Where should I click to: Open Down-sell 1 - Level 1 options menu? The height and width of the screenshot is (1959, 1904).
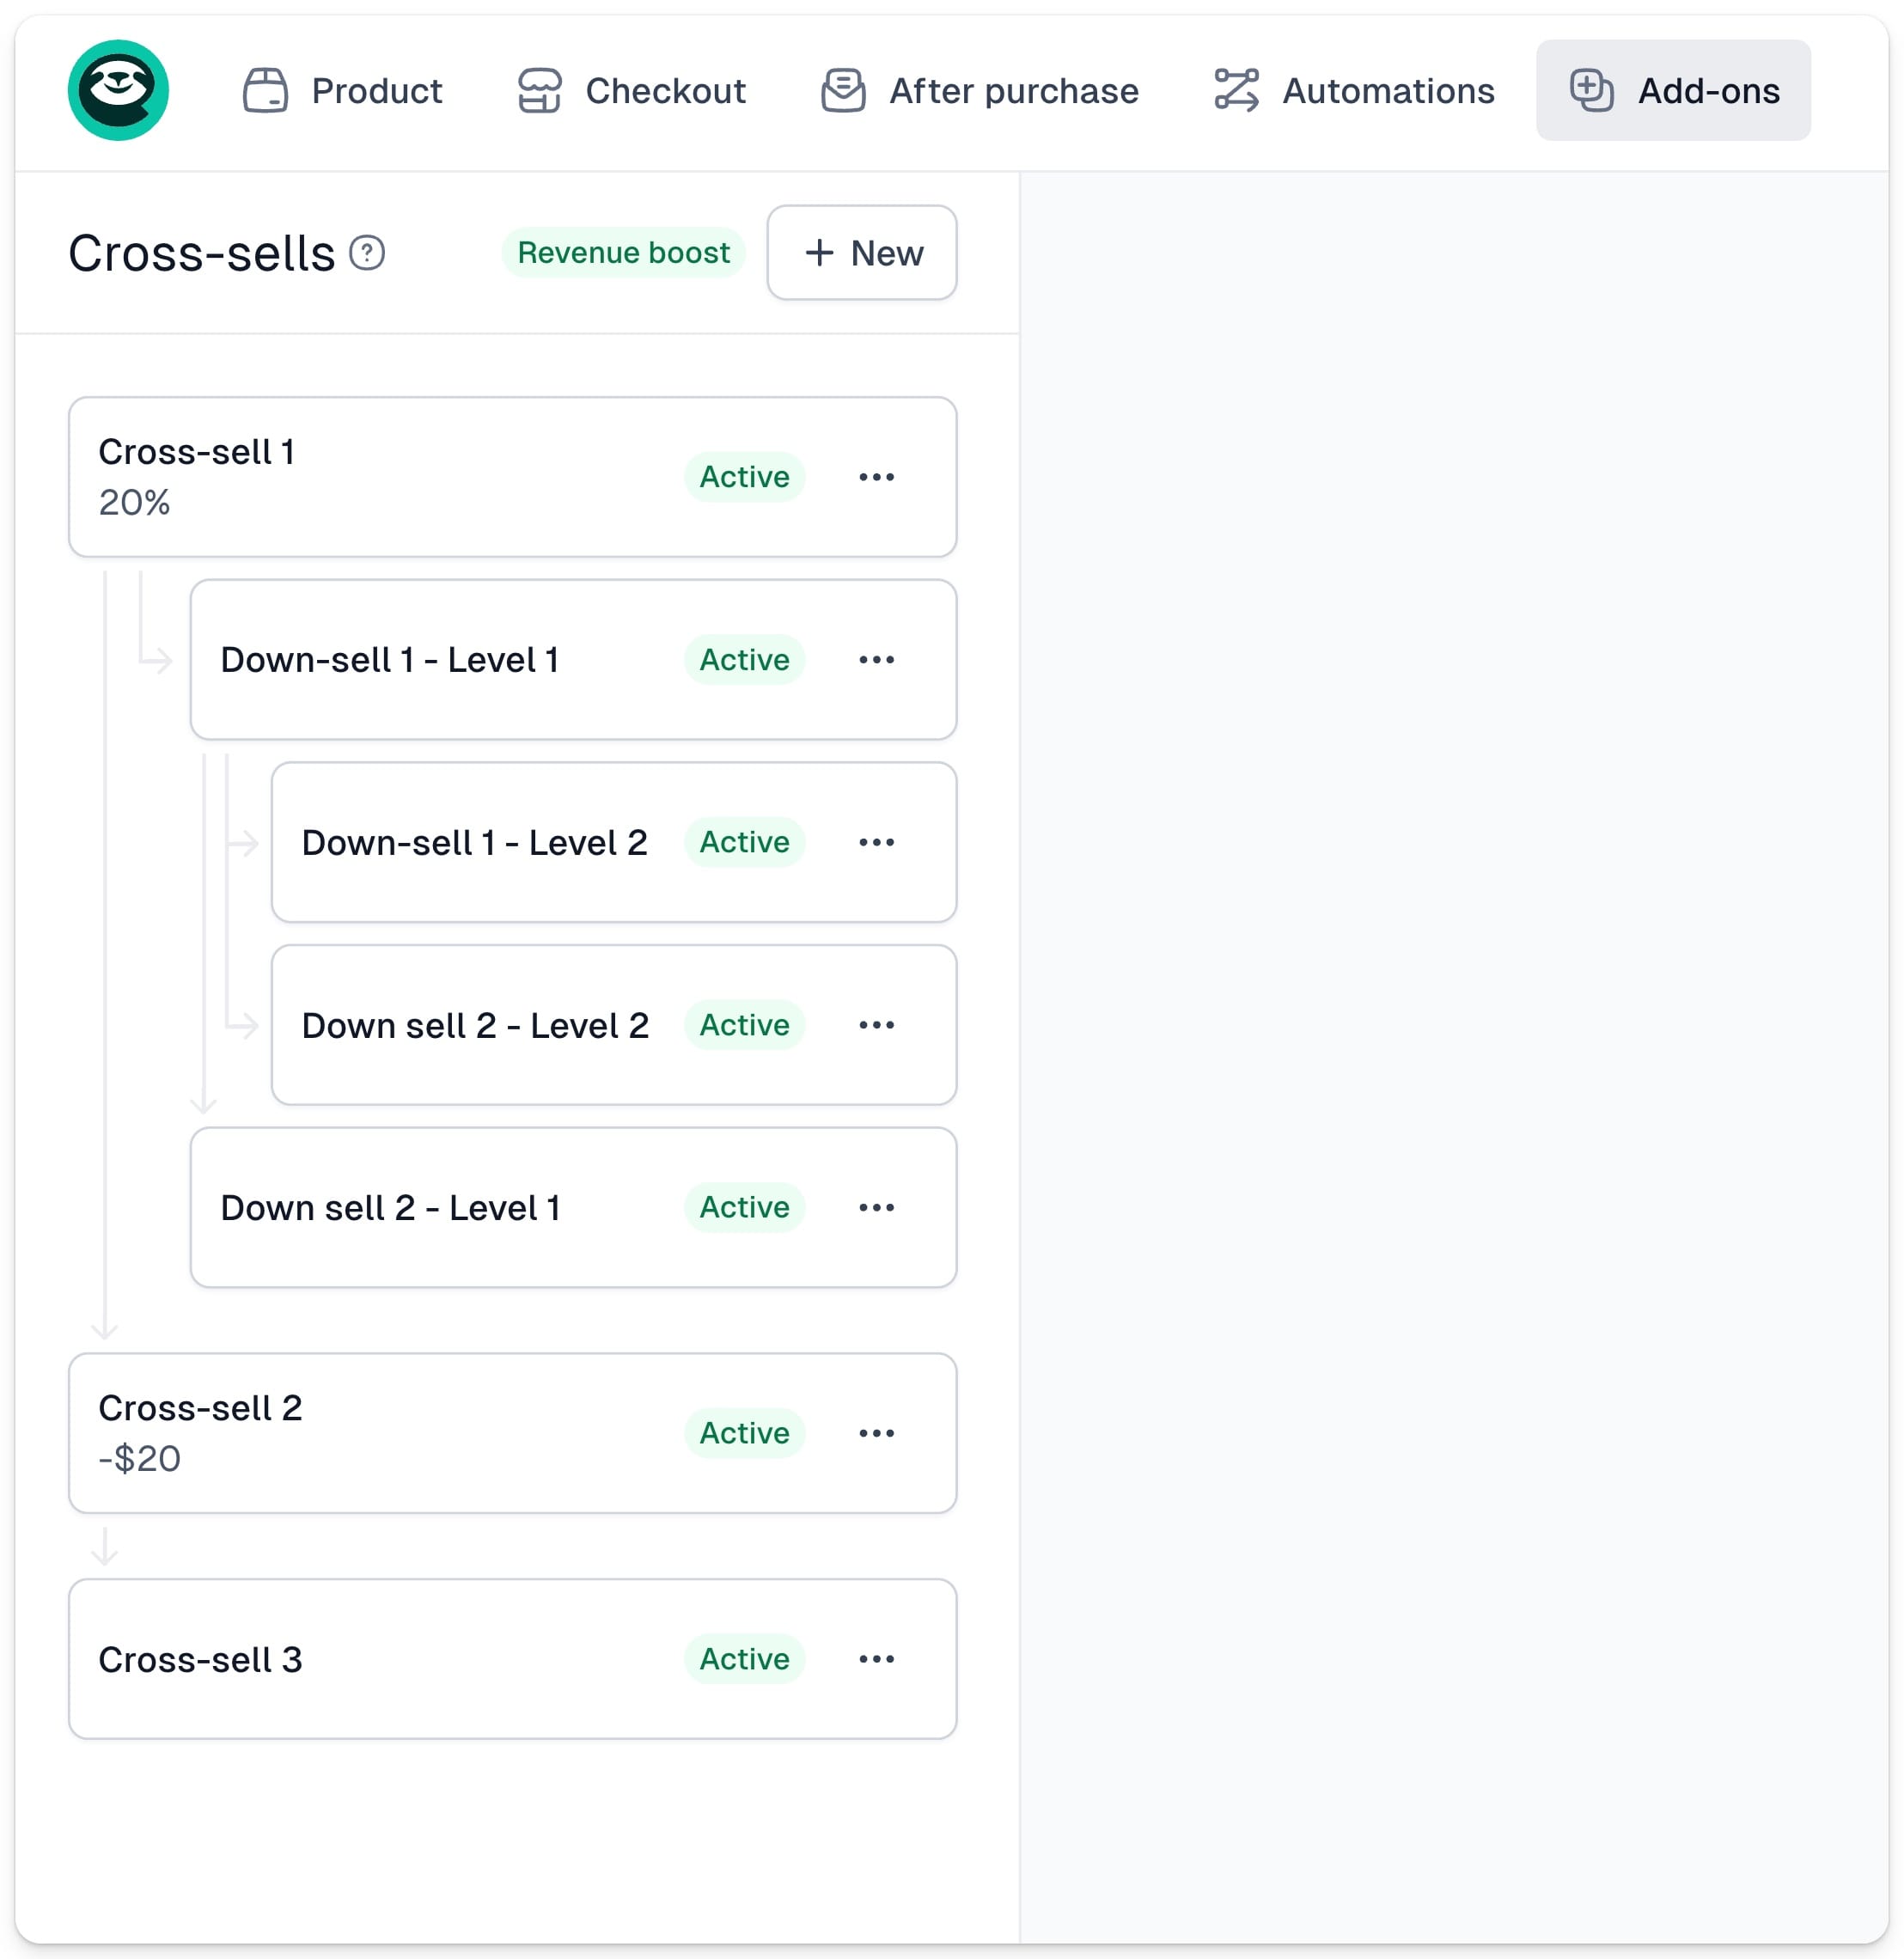(x=876, y=660)
